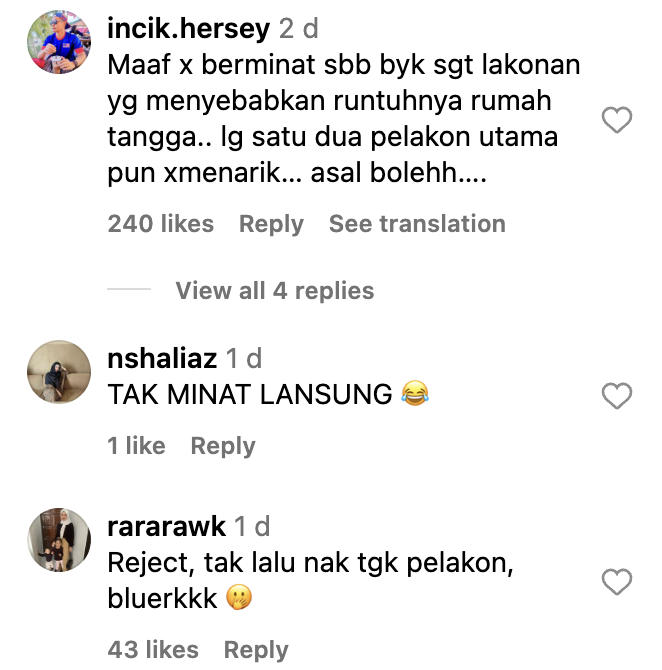The width and height of the screenshot is (662, 670).
Task: Reply to nshaliaz's comment
Action: pyautogui.click(x=223, y=447)
